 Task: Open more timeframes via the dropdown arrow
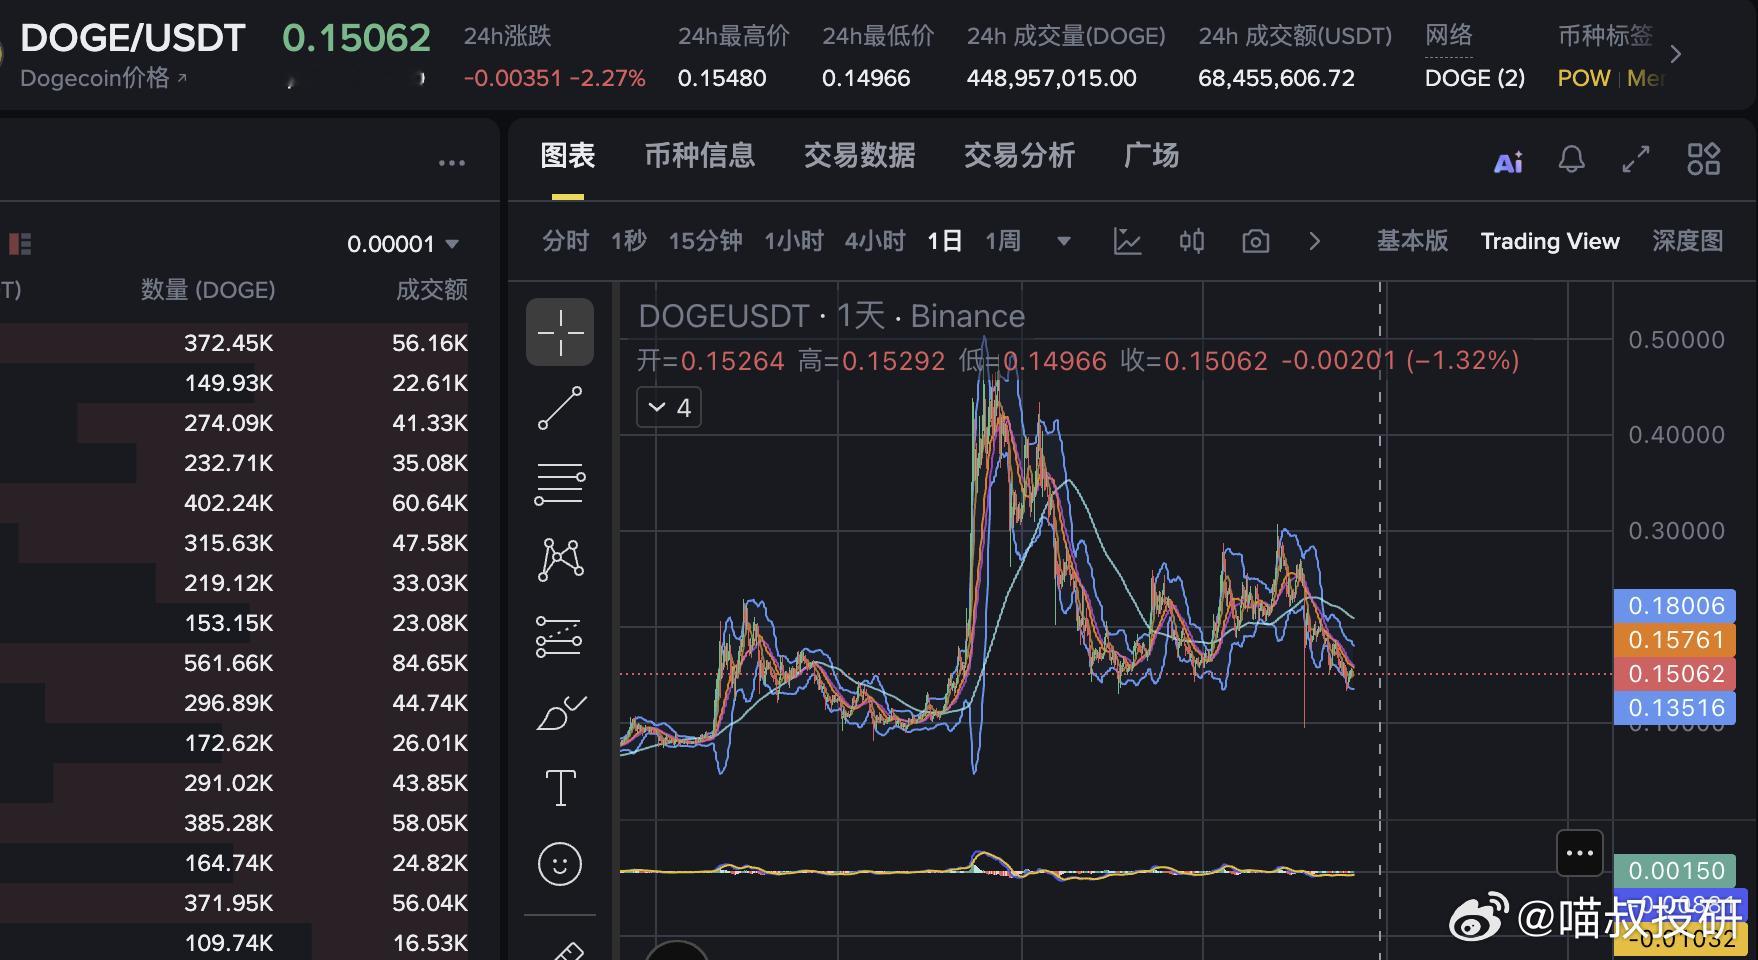coord(1063,241)
